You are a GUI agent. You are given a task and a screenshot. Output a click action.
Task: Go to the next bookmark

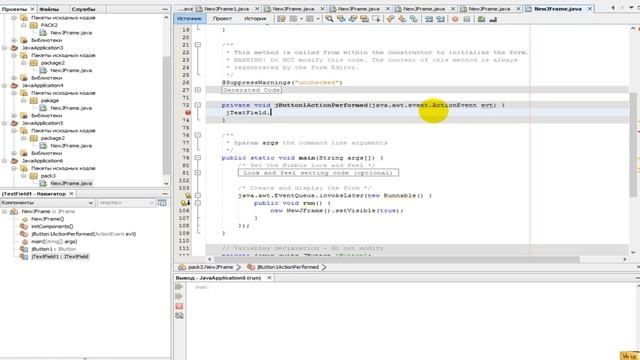pos(402,19)
